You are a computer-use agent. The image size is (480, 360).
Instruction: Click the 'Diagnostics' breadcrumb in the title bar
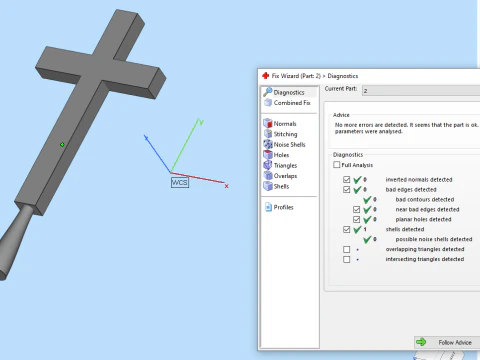(343, 76)
